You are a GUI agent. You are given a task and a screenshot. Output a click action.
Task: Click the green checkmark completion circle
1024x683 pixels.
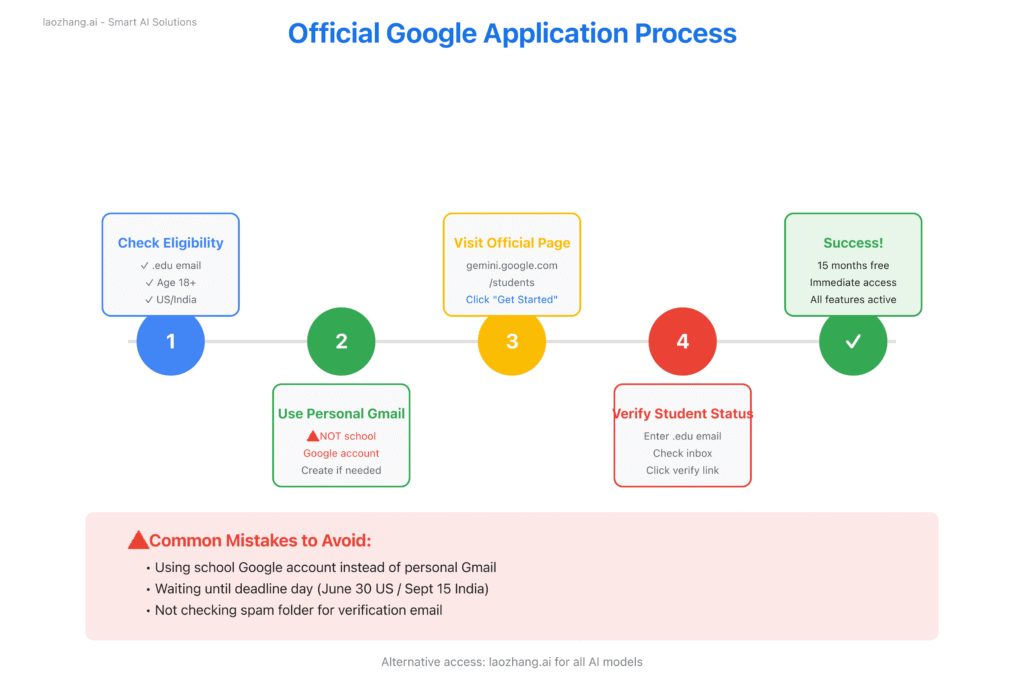(x=853, y=341)
